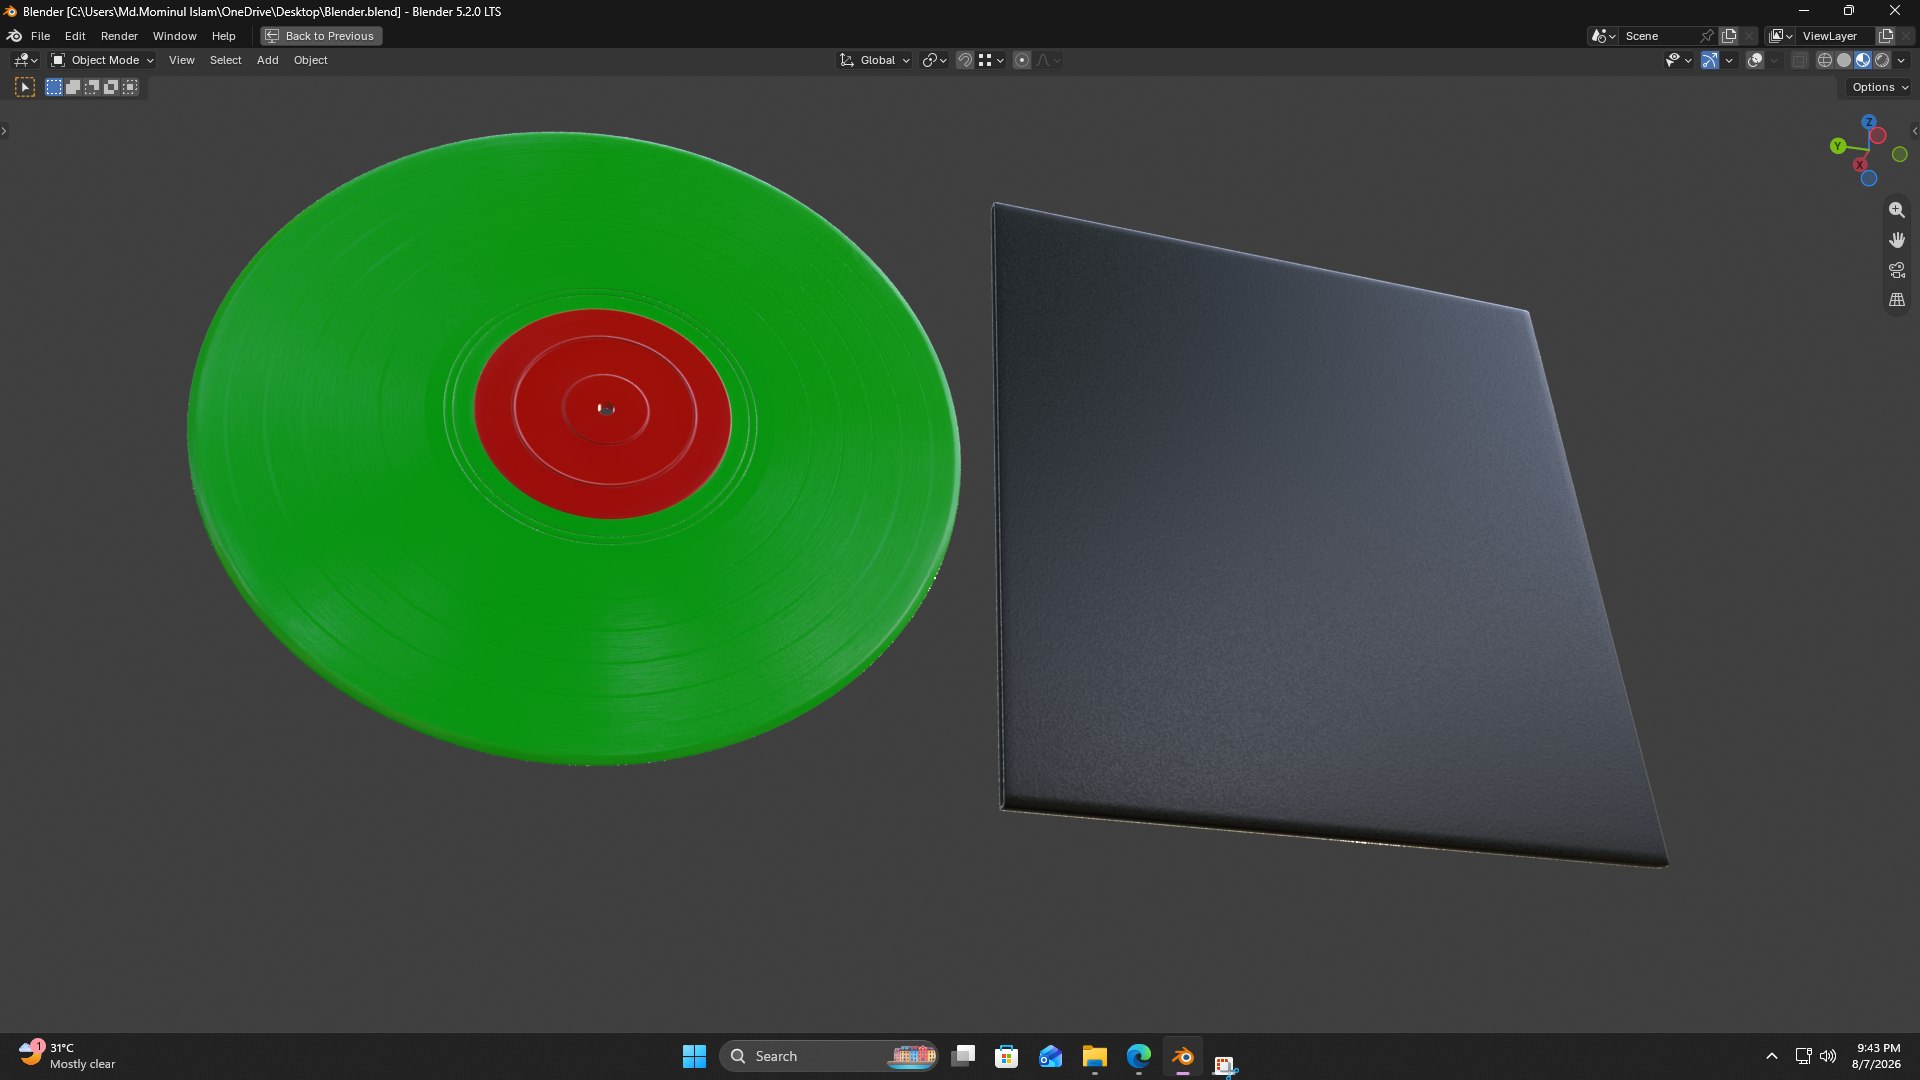Toggle the pin scene icon
Screen dimensions: 1920x1080
pos(1707,36)
